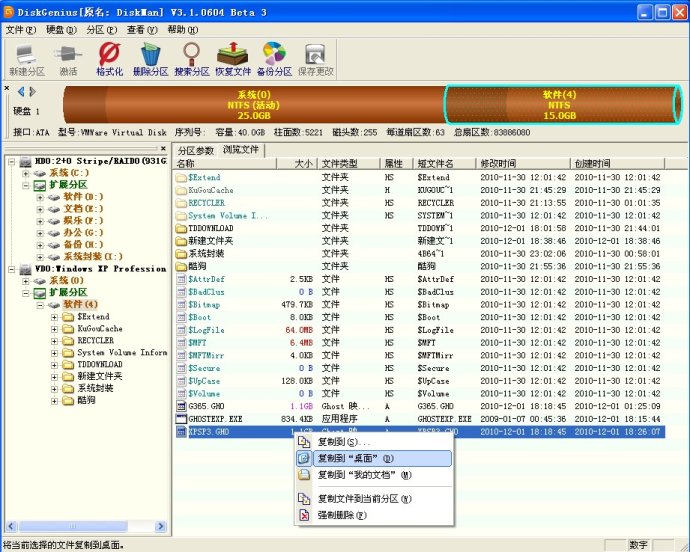Expand the KuGouCache folder in tree
Viewport: 690px width, 552px height.
54,329
